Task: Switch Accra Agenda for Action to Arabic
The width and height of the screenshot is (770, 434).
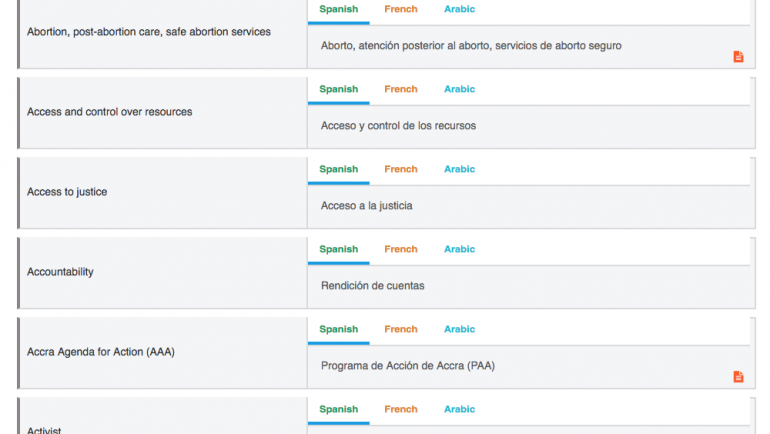Action: click(460, 329)
